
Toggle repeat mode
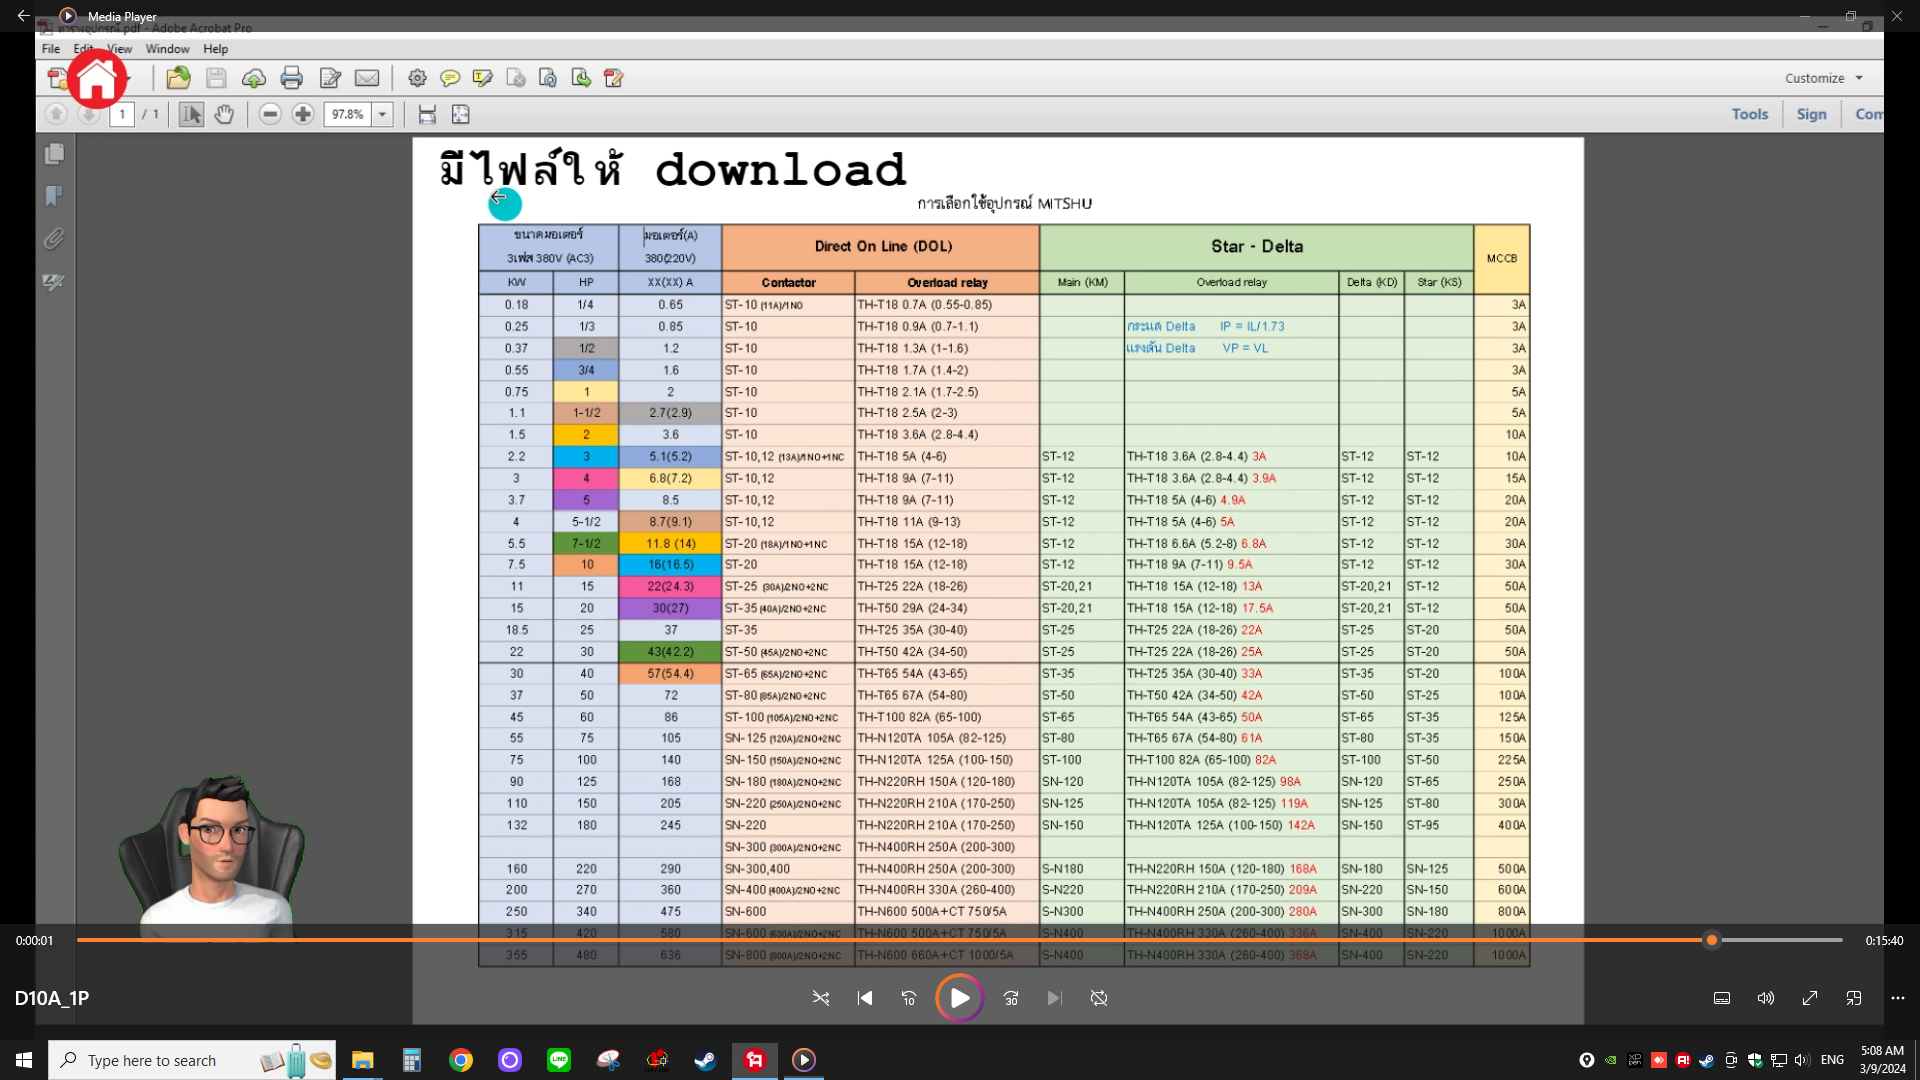[1099, 998]
